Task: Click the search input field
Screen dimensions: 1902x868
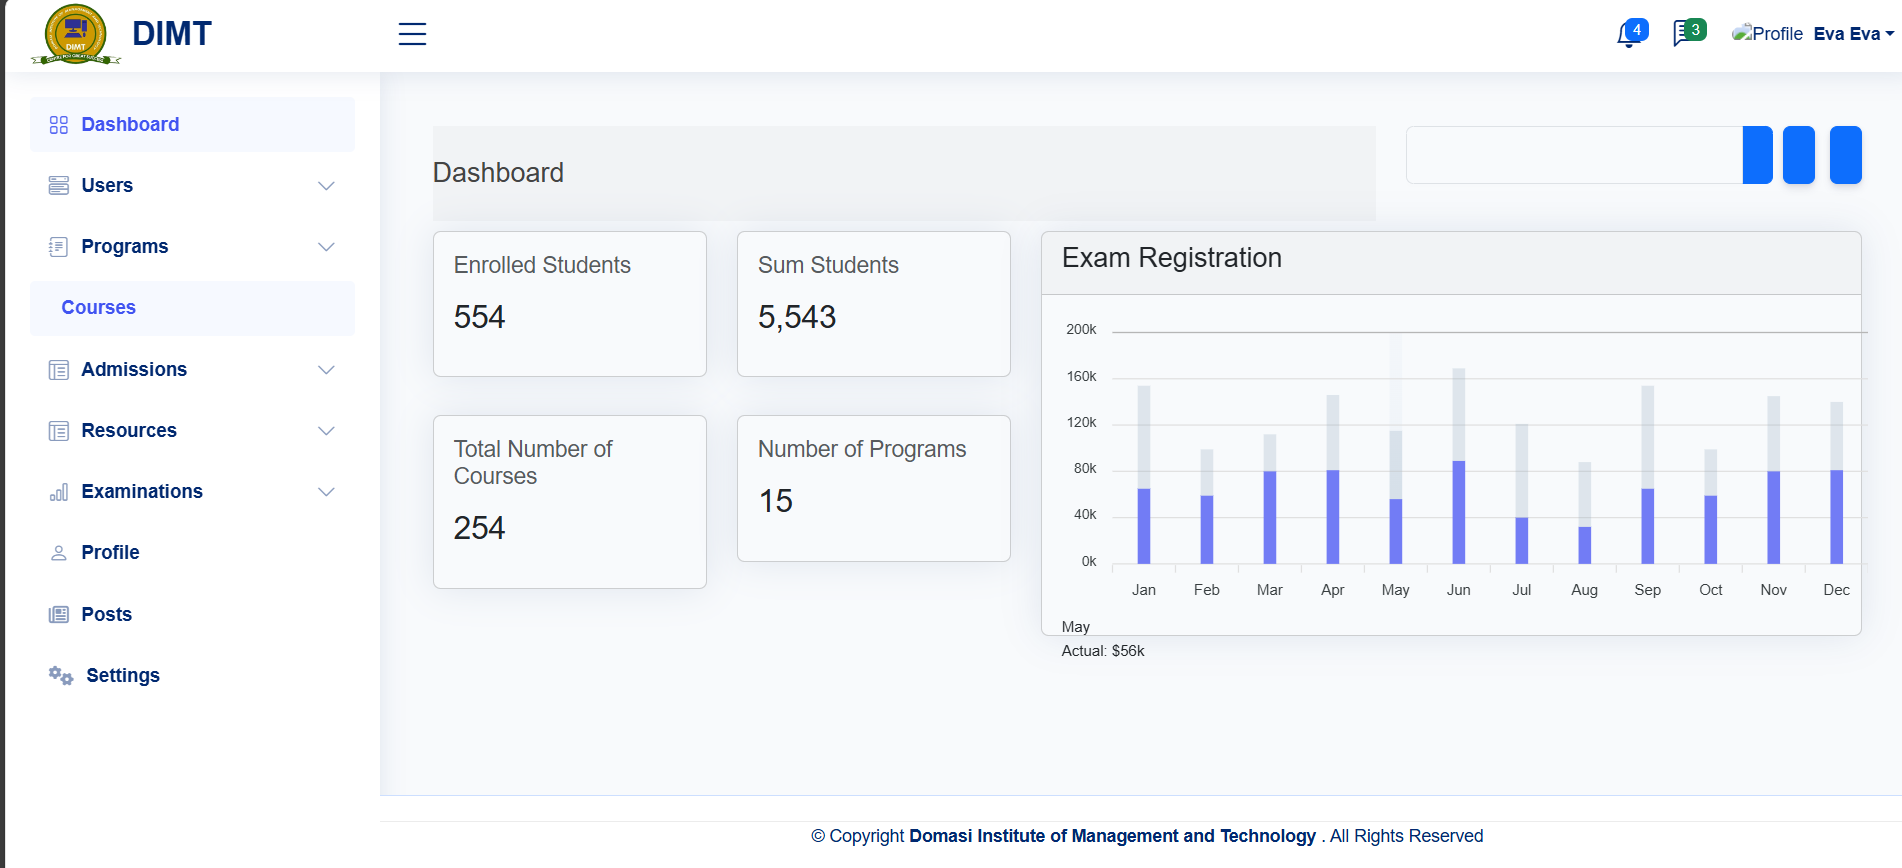Action: (x=1573, y=155)
